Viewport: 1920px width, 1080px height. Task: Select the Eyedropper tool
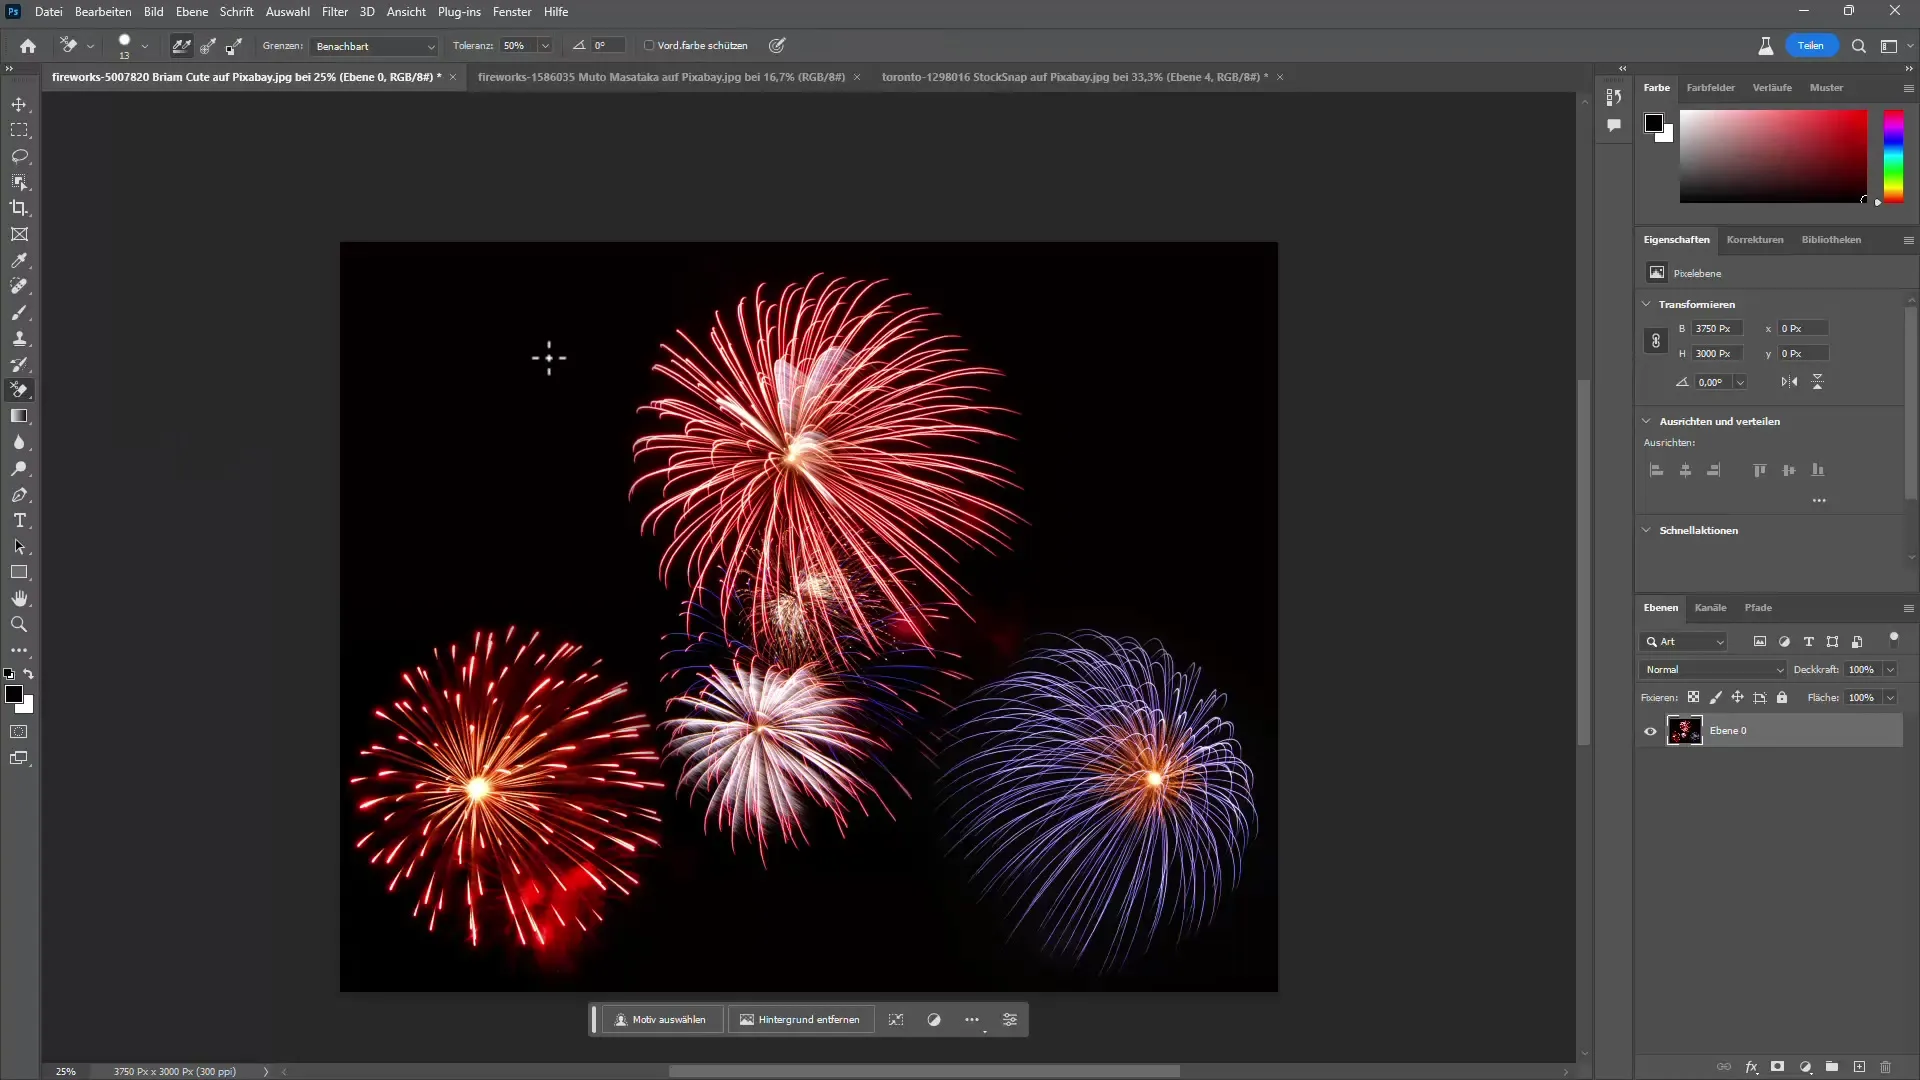(x=19, y=260)
